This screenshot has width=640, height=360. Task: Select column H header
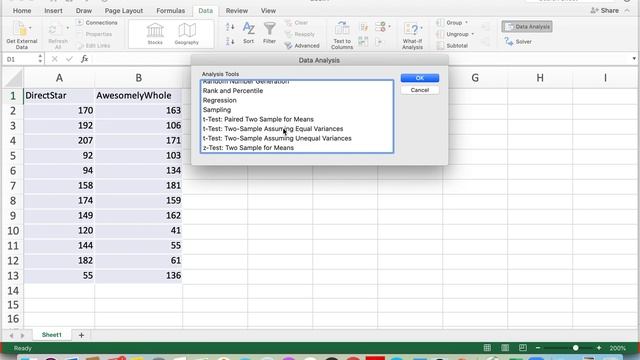[540, 78]
